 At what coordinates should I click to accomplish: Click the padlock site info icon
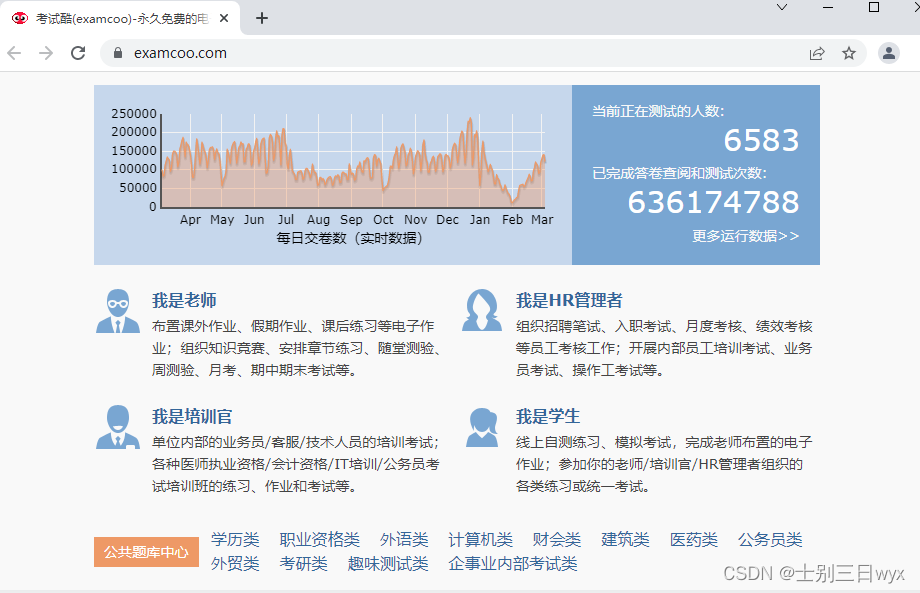[118, 53]
